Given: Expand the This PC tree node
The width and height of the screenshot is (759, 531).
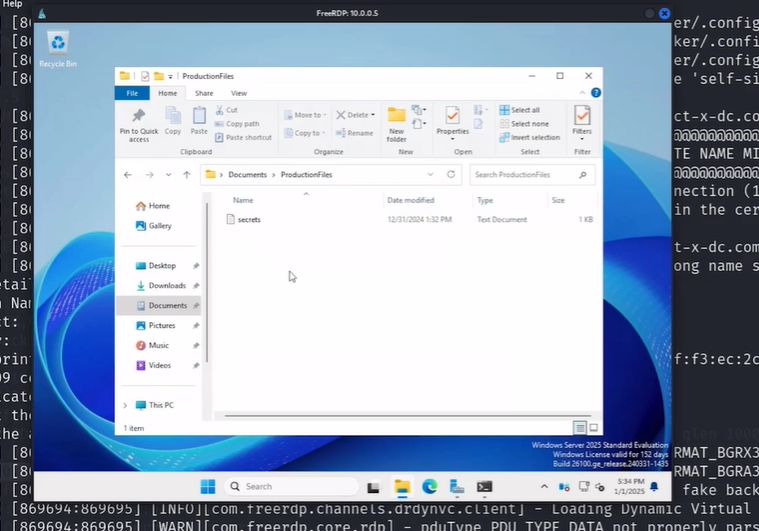Looking at the screenshot, I should click(125, 405).
